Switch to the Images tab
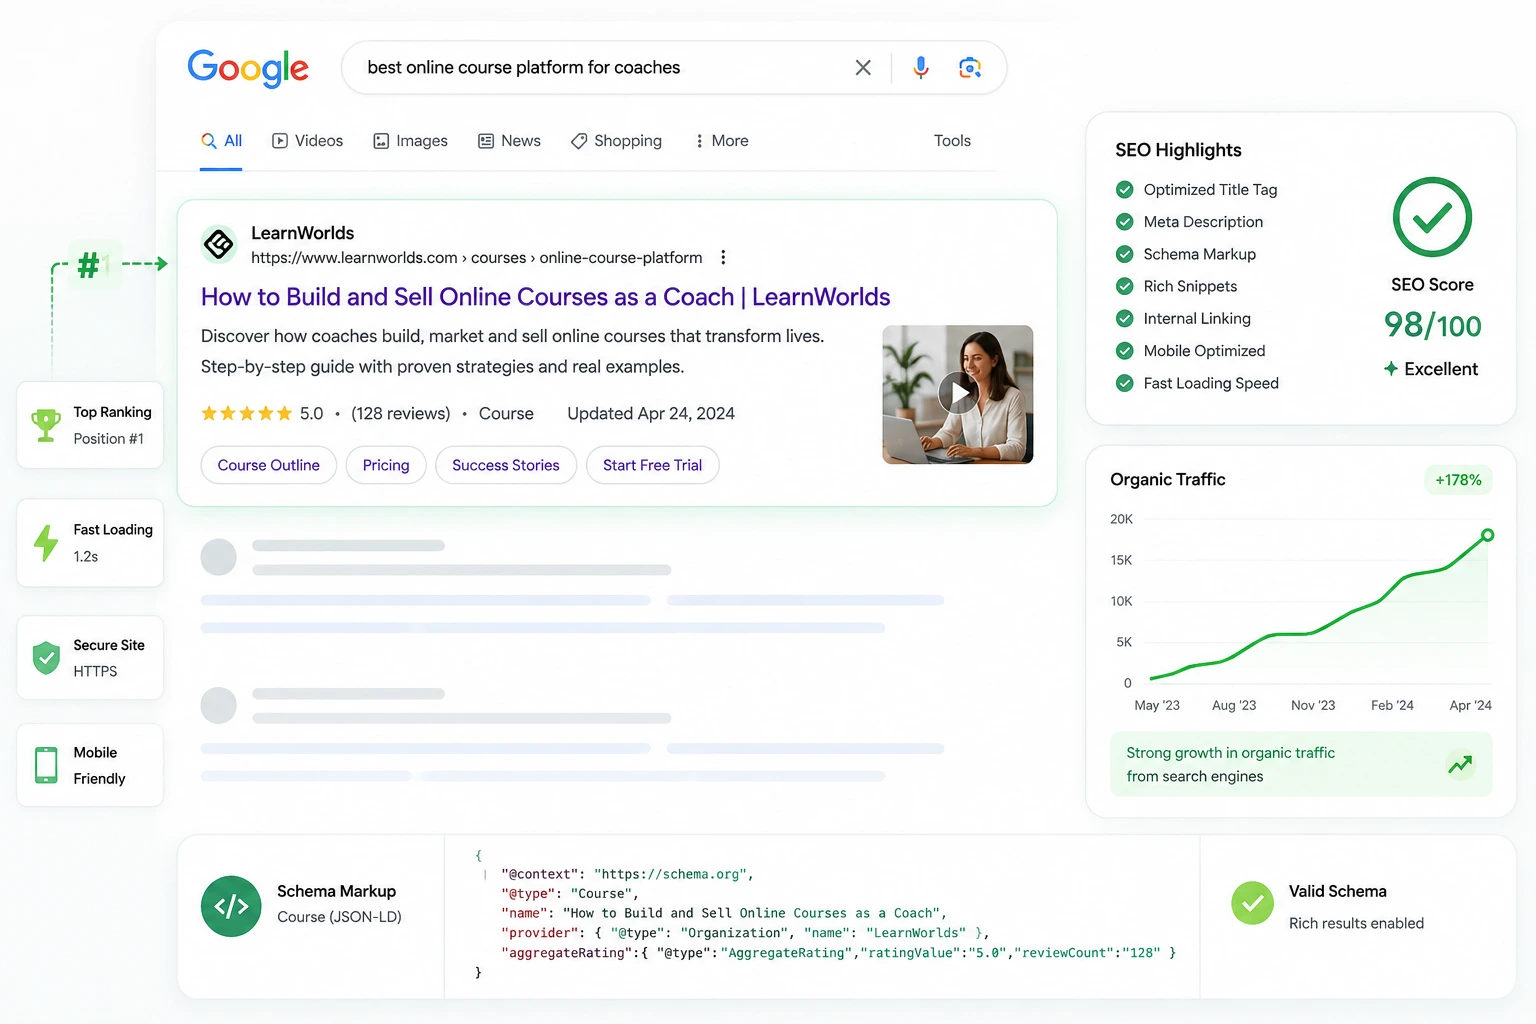Image resolution: width=1536 pixels, height=1024 pixels. tap(410, 141)
